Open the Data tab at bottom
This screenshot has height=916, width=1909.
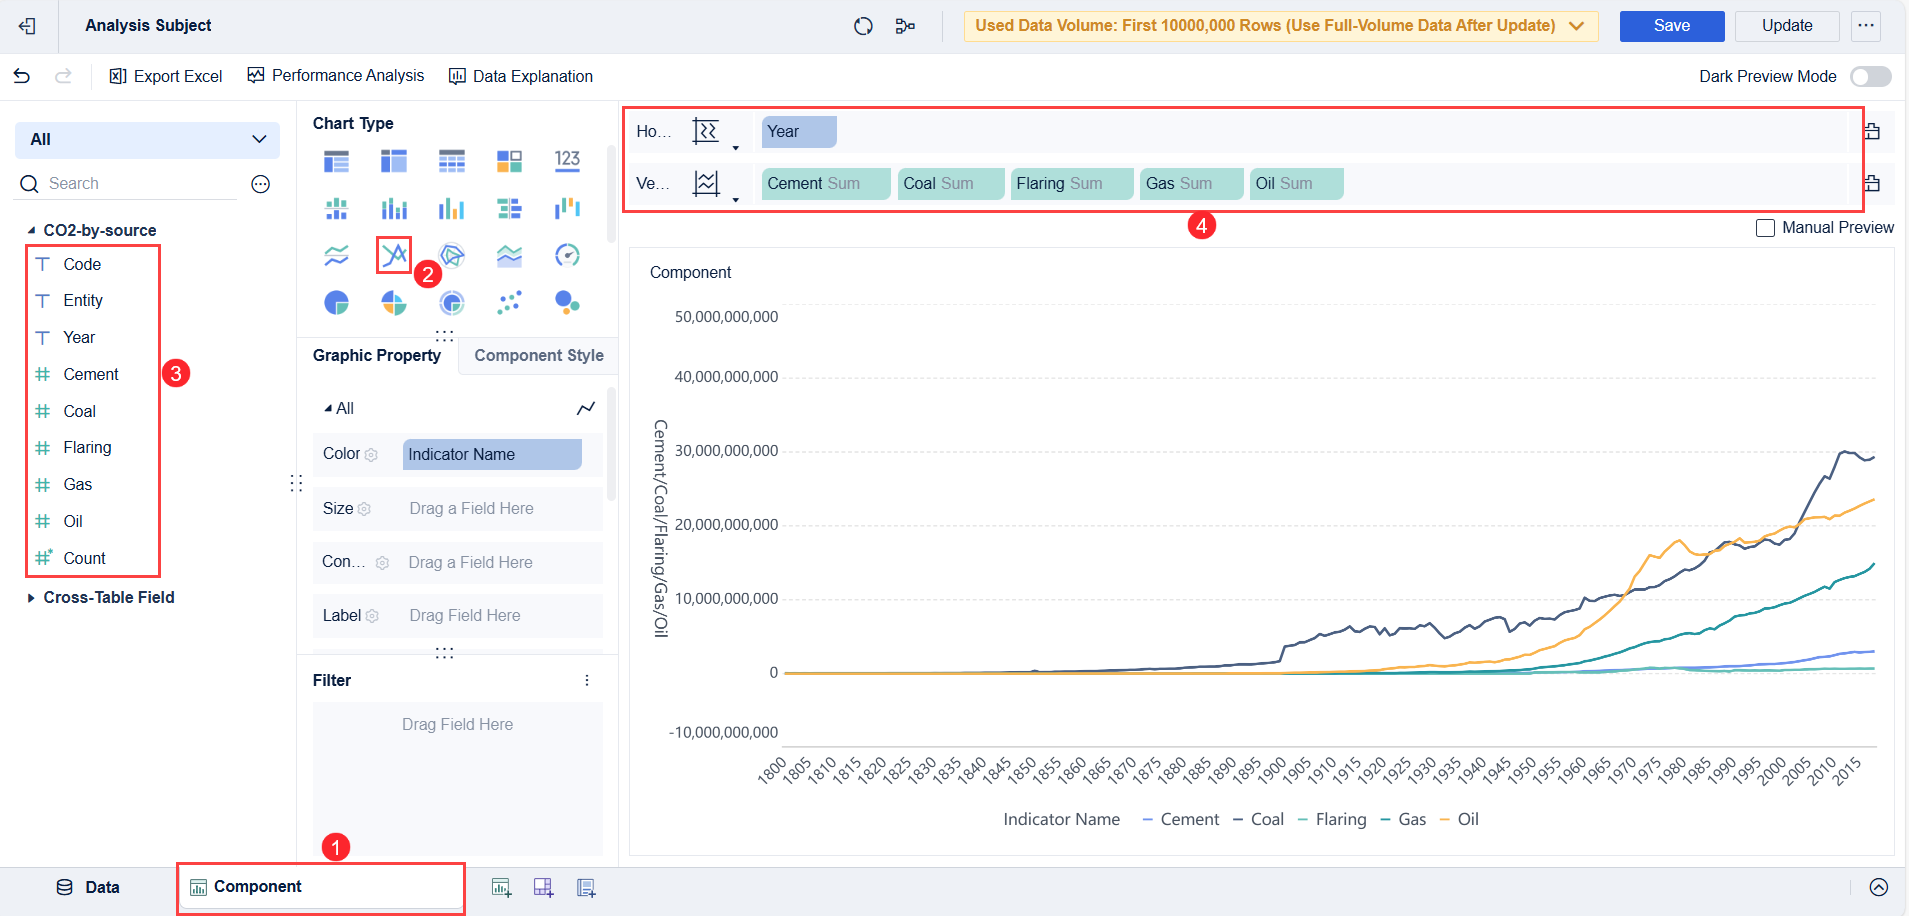pyautogui.click(x=88, y=887)
